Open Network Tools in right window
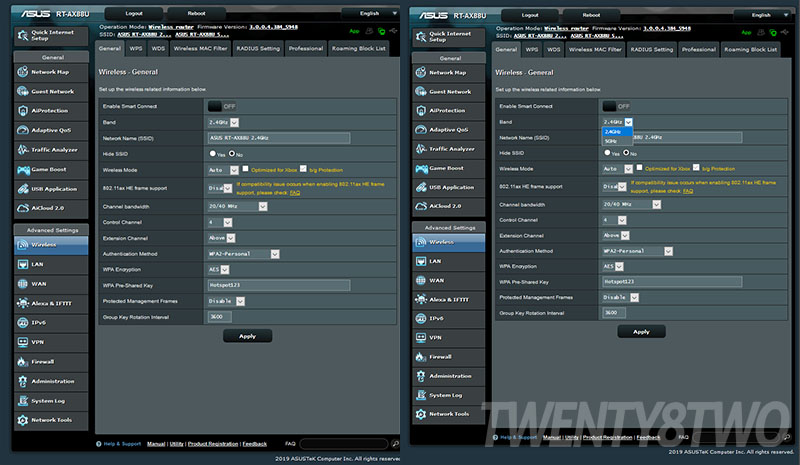Image resolution: width=800 pixels, height=465 pixels. (448, 414)
